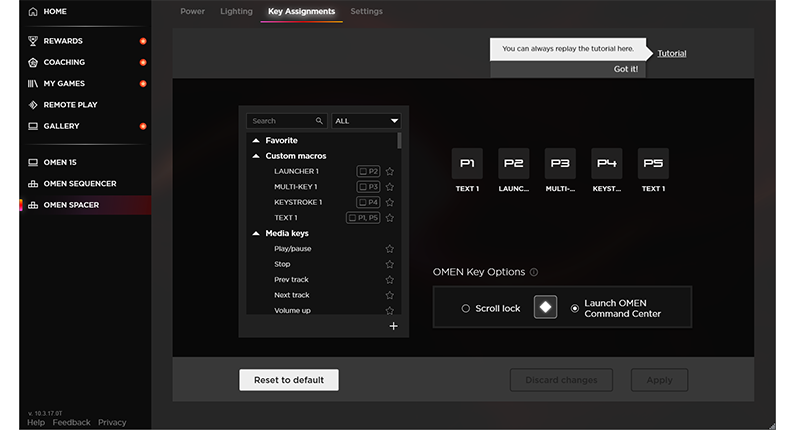Screen dimensions: 795x430
Task: Click the macro search field
Action: [287, 121]
